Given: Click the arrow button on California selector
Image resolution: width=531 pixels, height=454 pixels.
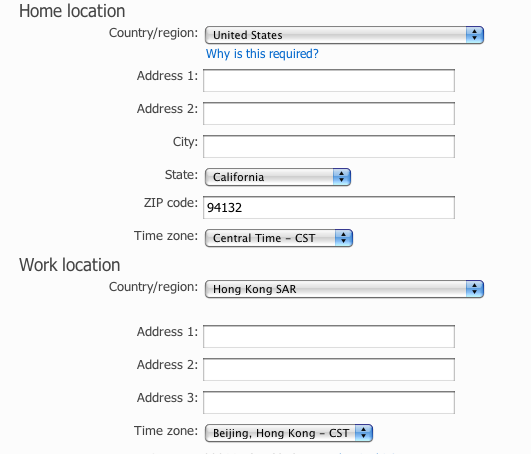Looking at the screenshot, I should (342, 177).
